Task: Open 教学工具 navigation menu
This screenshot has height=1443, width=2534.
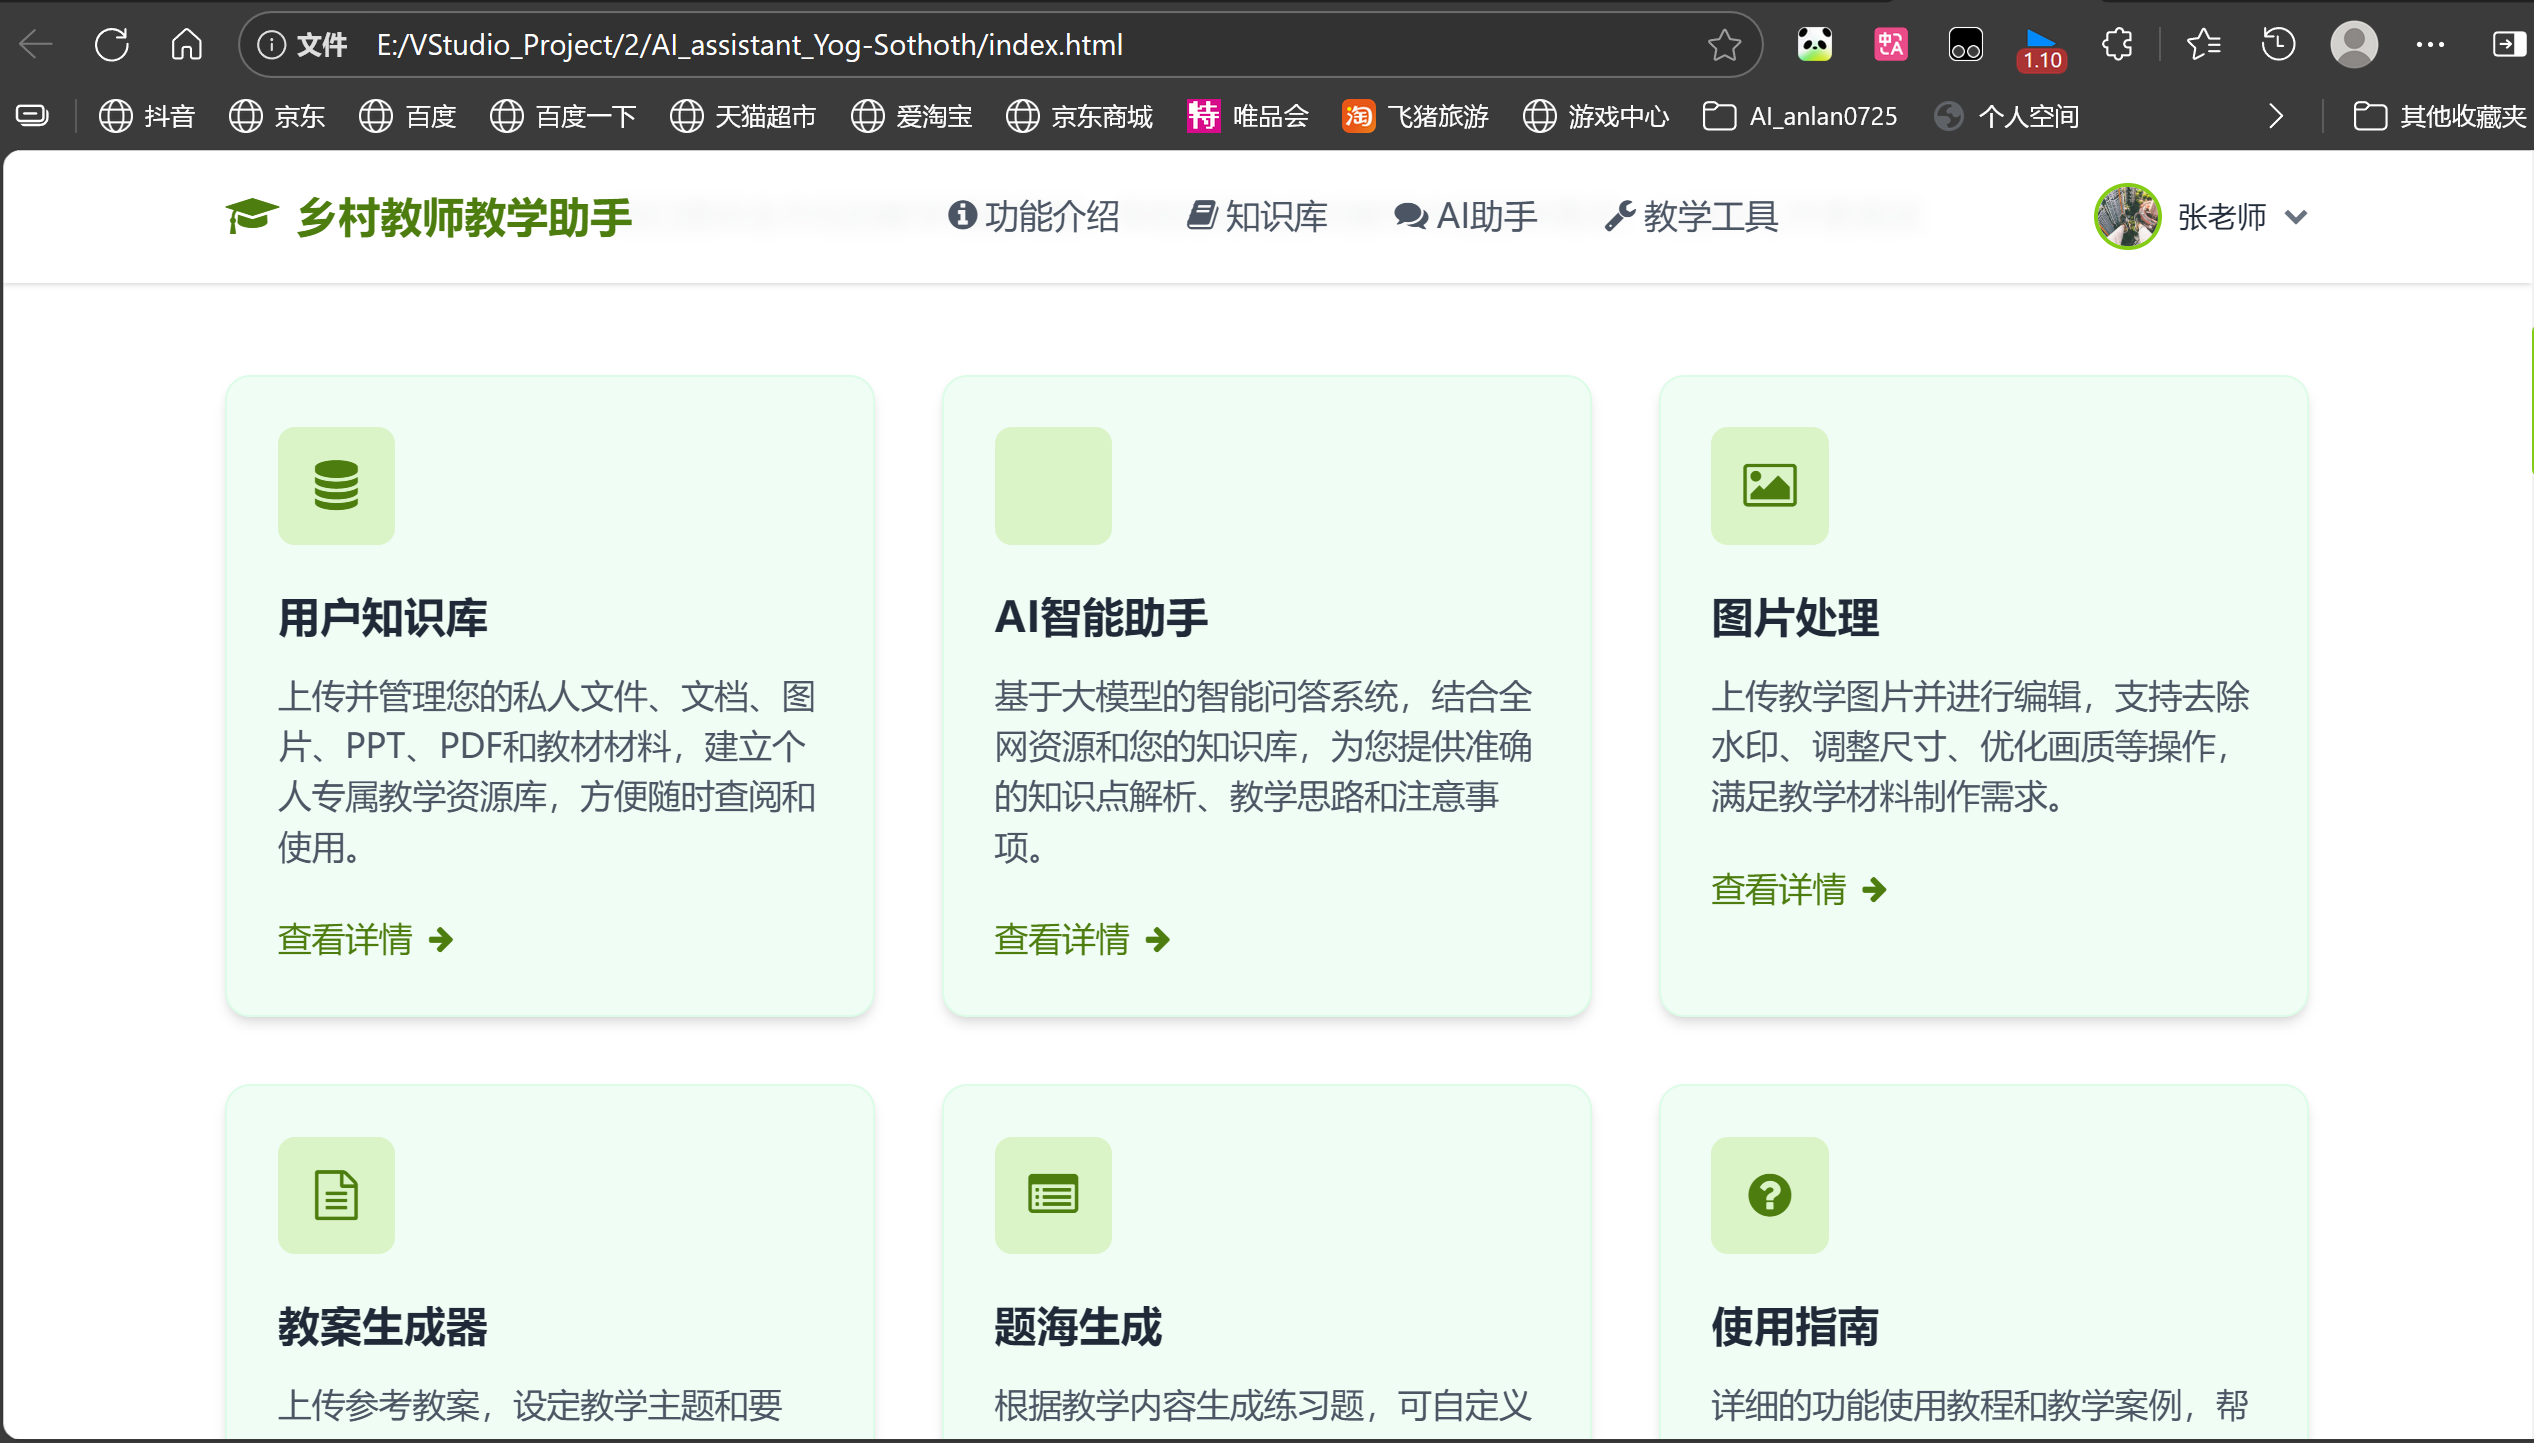Action: 1692,216
